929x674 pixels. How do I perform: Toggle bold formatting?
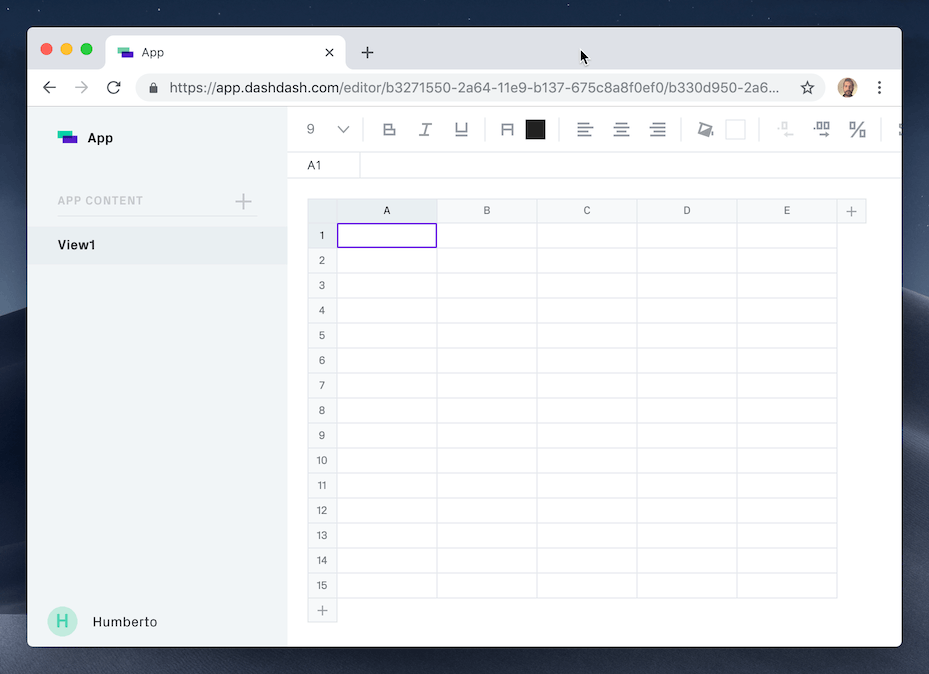click(x=388, y=129)
